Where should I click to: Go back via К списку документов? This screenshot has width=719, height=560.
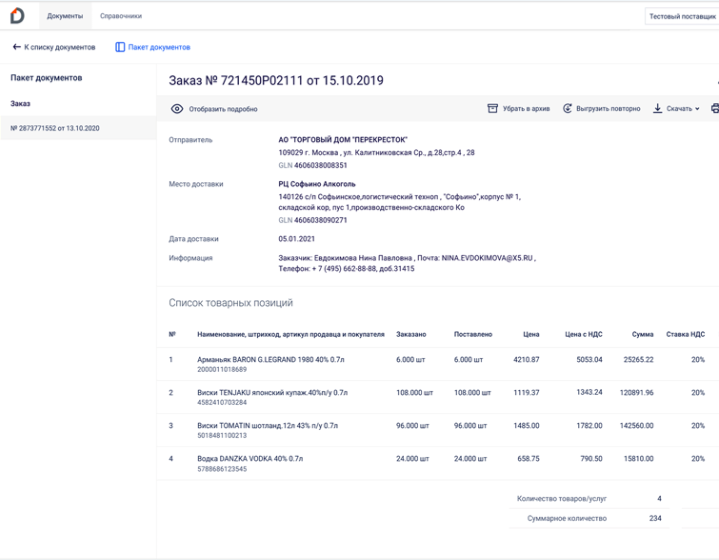point(60,47)
